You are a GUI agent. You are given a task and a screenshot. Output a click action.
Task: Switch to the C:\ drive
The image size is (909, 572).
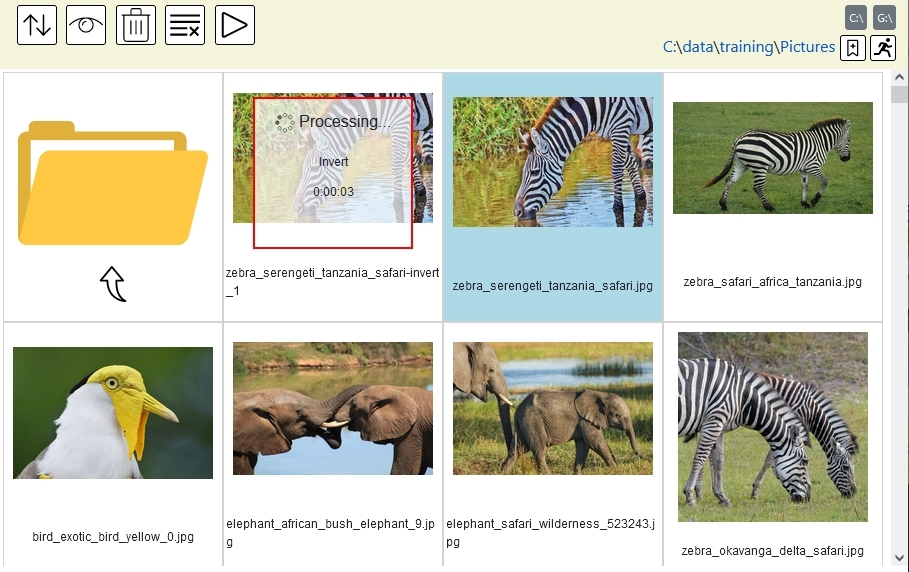pyautogui.click(x=856, y=17)
